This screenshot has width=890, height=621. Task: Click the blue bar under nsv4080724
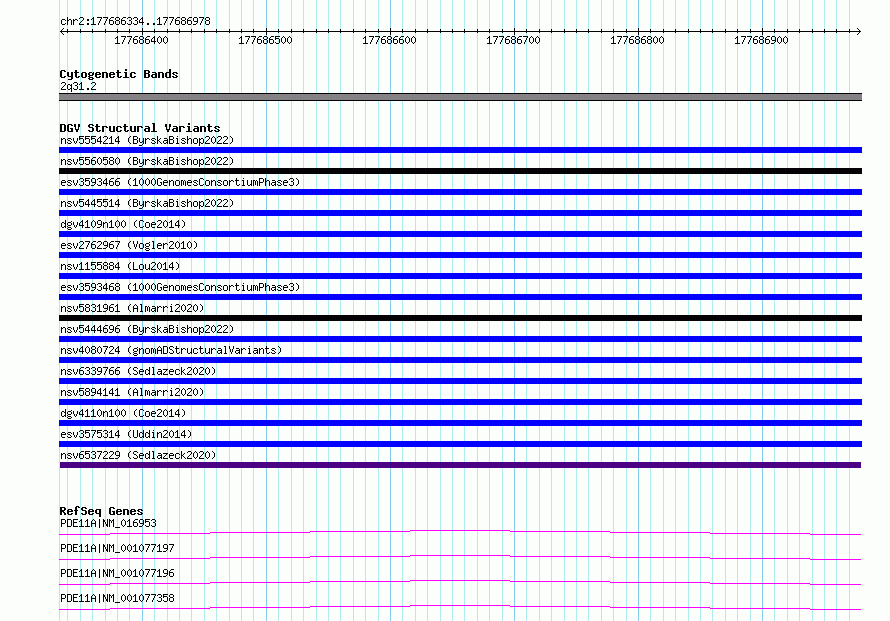pyautogui.click(x=460, y=360)
